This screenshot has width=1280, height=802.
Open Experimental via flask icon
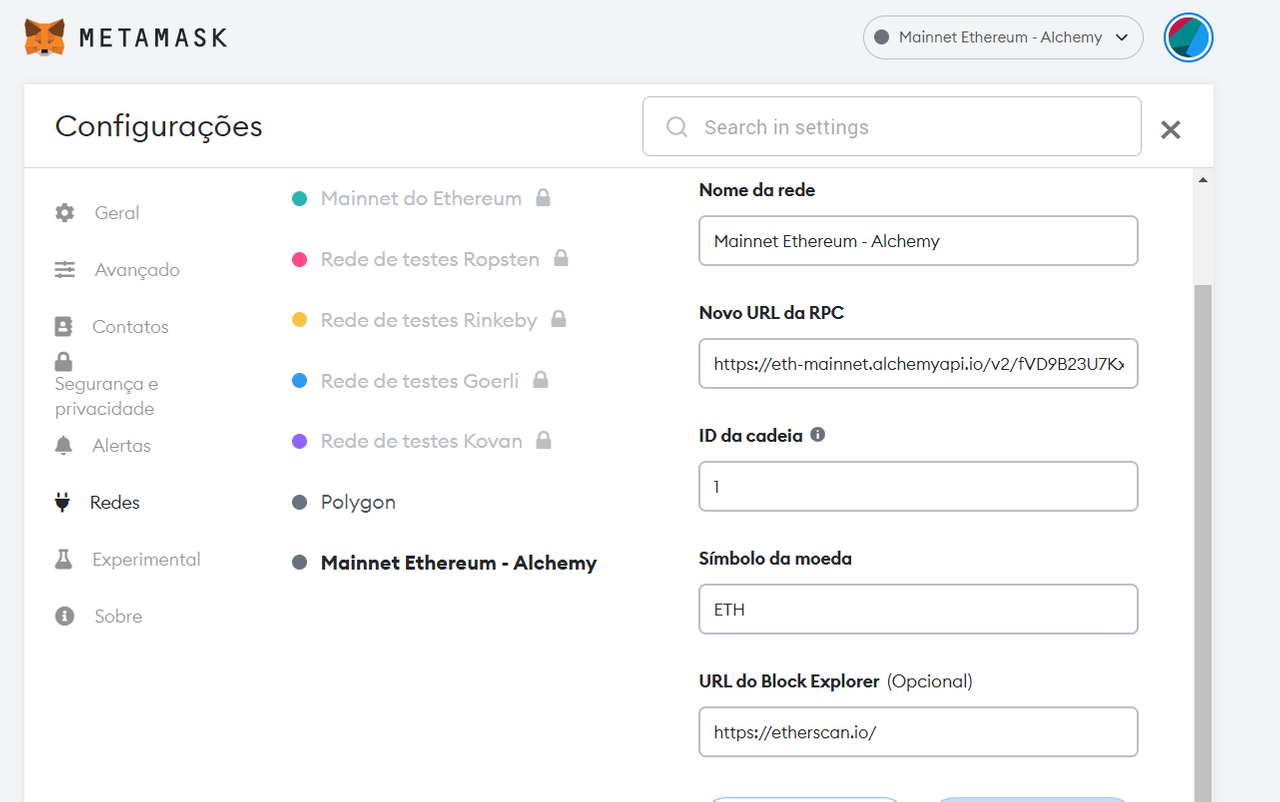63,559
